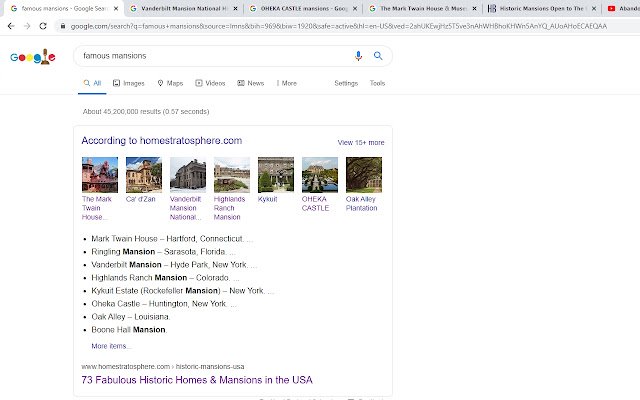The height and width of the screenshot is (400, 640).
Task: Close the Historic Mansions Open browser tab
Action: click(593, 8)
